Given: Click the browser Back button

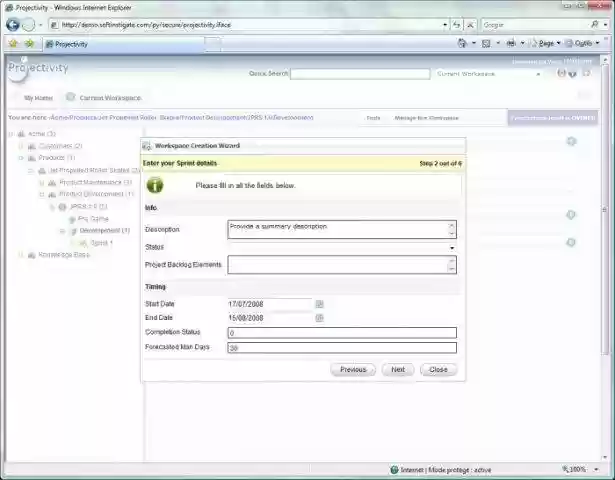Looking at the screenshot, I should click(x=13, y=25).
